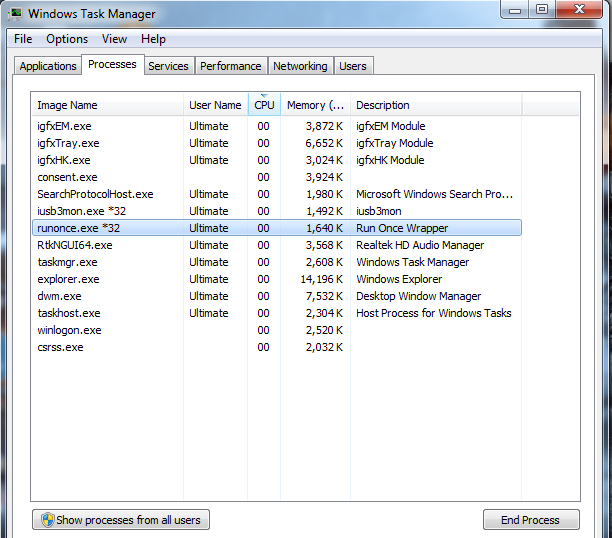Click the 6,652 K memory value
This screenshot has height=538, width=612.
click(324, 143)
